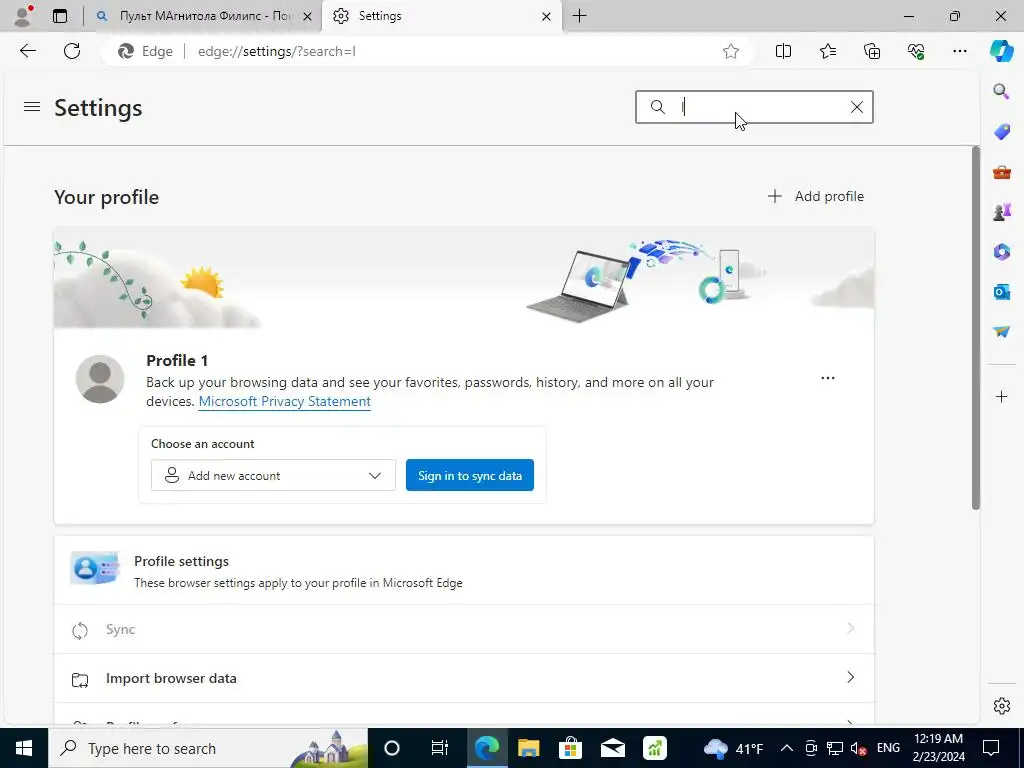The width and height of the screenshot is (1024, 768).
Task: Open a new tab with plus button
Action: (579, 16)
